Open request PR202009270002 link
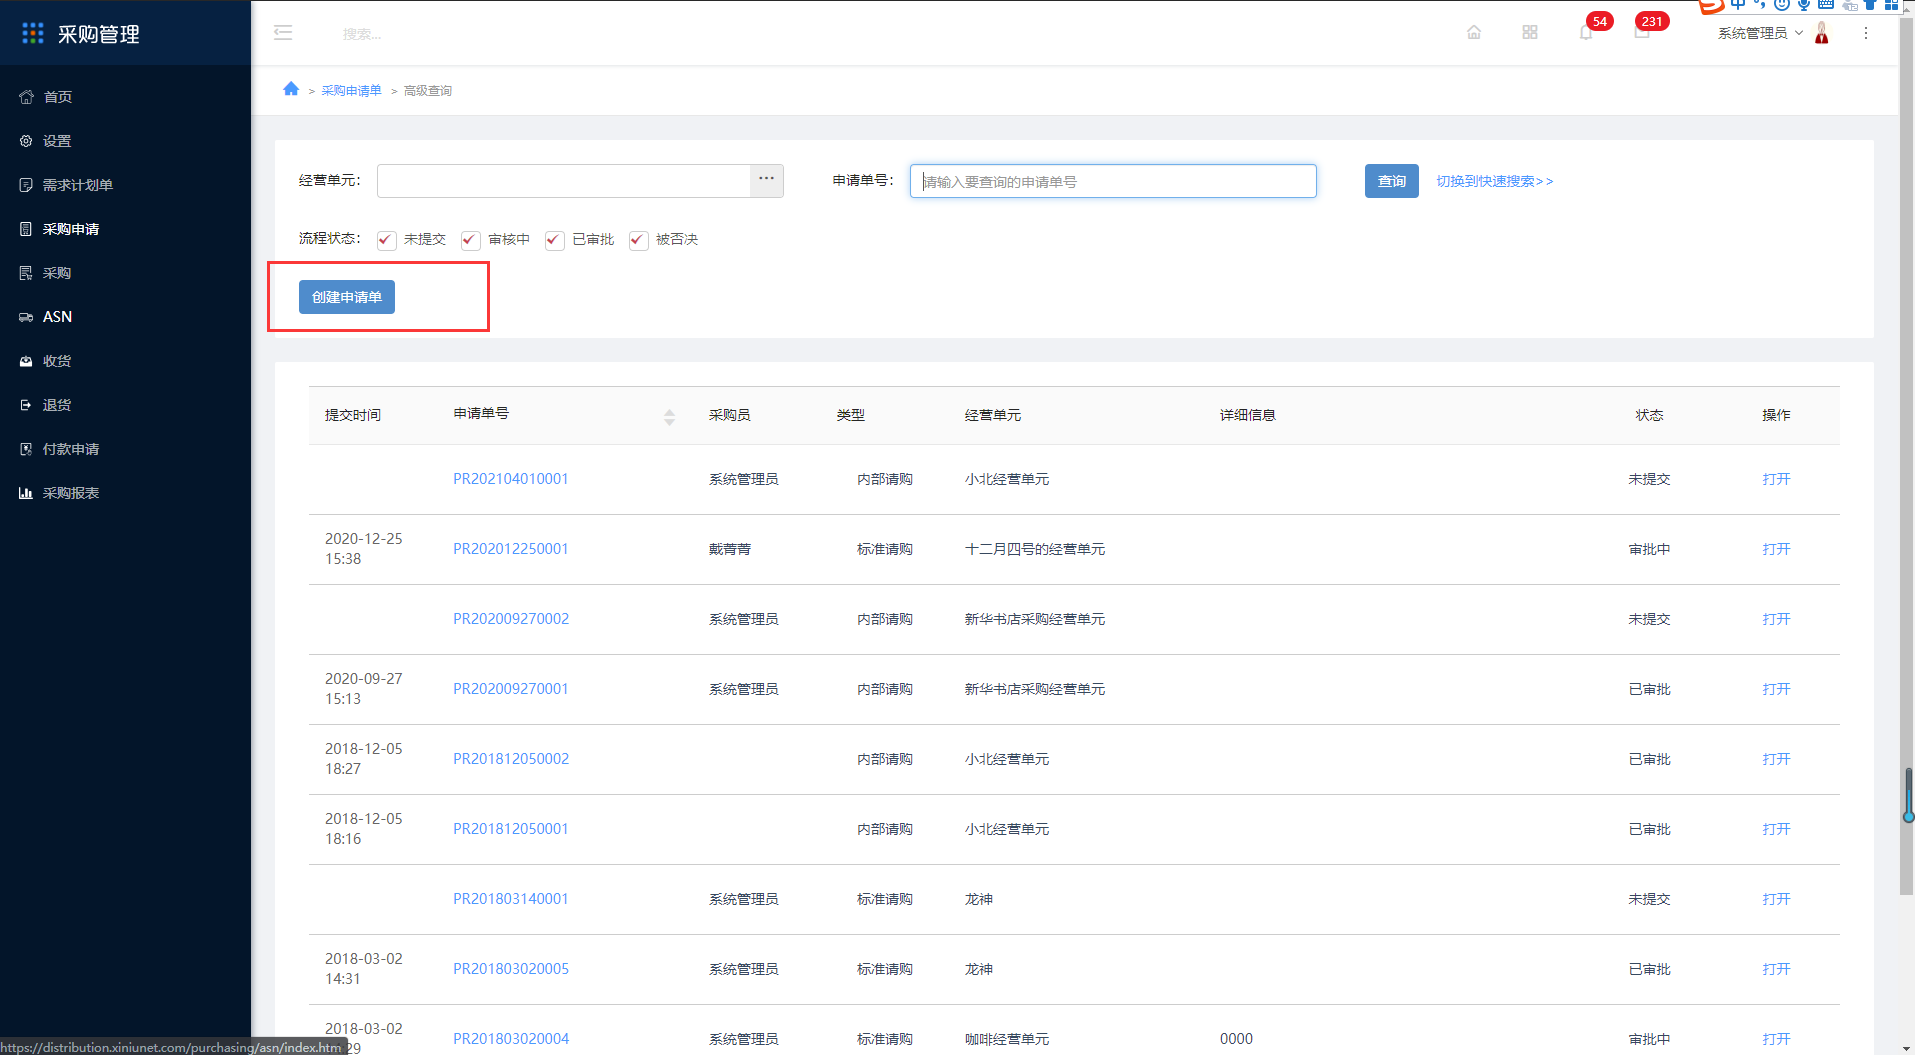This screenshot has height=1055, width=1915. (511, 619)
